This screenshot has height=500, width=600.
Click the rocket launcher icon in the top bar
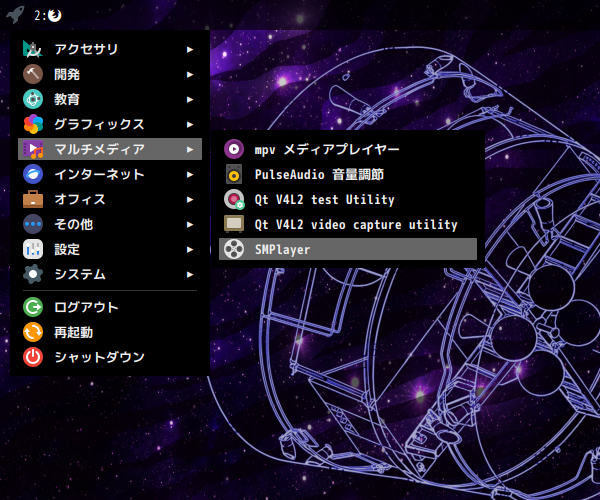(x=15, y=15)
